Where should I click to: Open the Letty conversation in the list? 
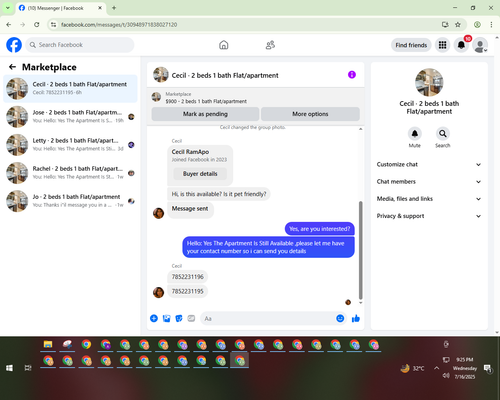(70, 145)
